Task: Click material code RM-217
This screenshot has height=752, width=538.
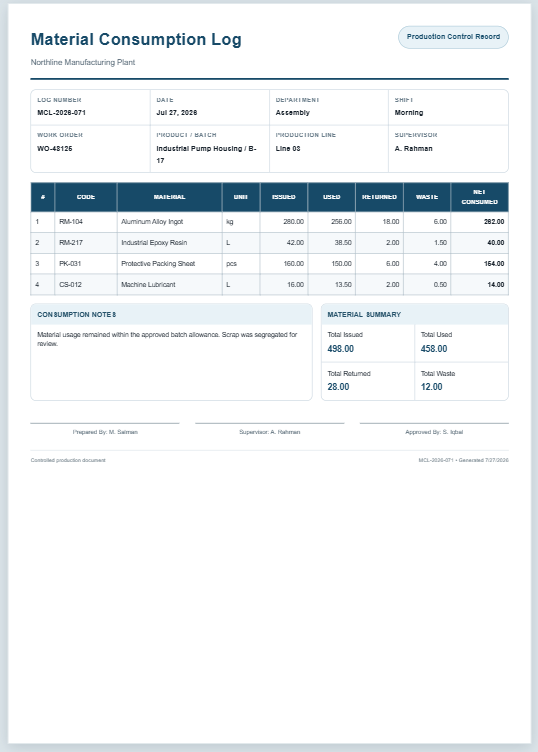Action: pos(70,243)
